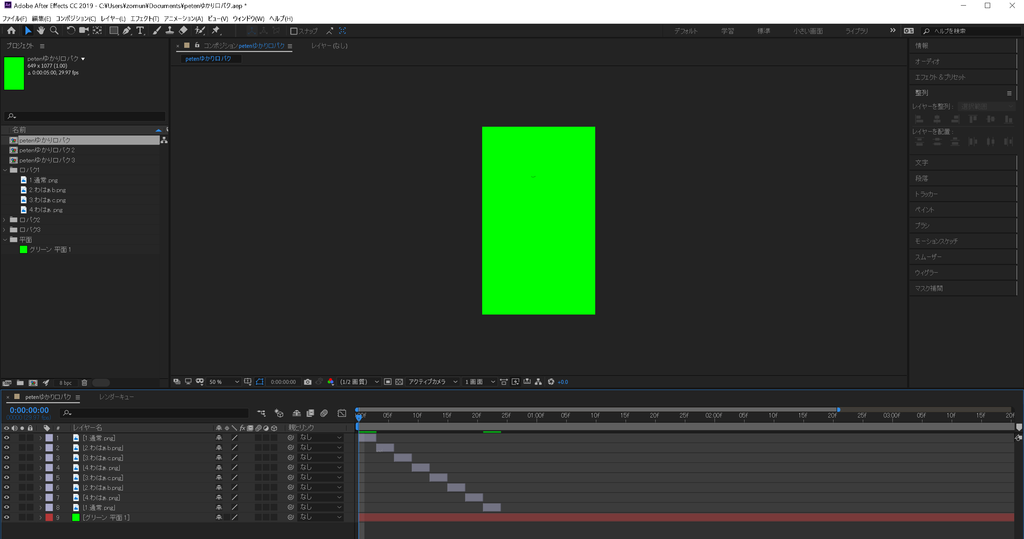Click the trash delete icon in Project panel
Viewport: 1024px width, 539px height.
pos(84,383)
